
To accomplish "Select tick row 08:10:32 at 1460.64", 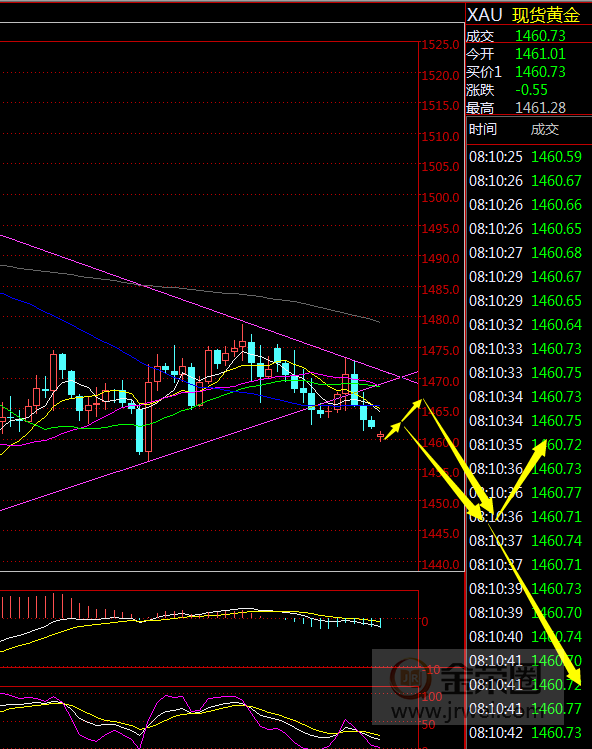I will tap(526, 325).
